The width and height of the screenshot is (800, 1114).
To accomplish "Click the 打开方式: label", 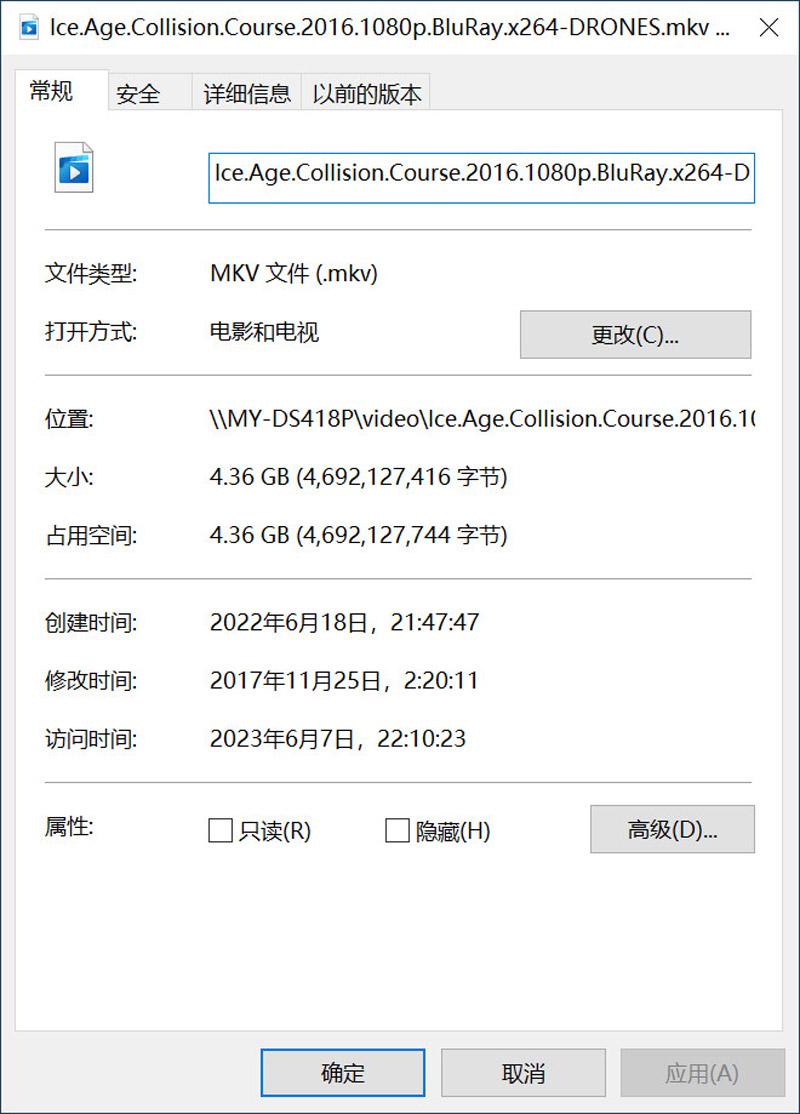I will [91, 332].
